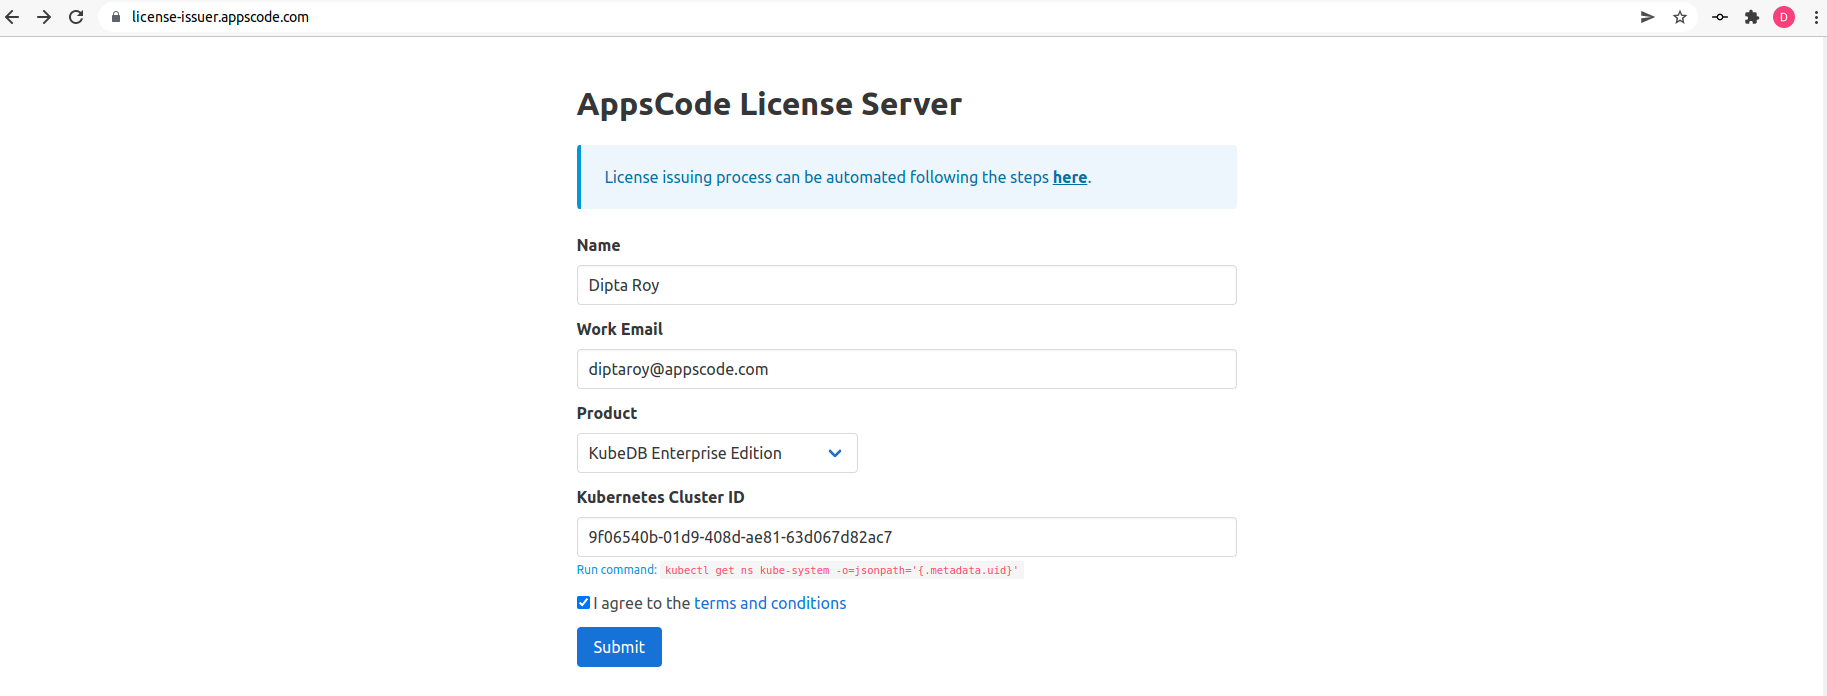Click the 'Name' label
The height and width of the screenshot is (696, 1827).
coord(598,245)
